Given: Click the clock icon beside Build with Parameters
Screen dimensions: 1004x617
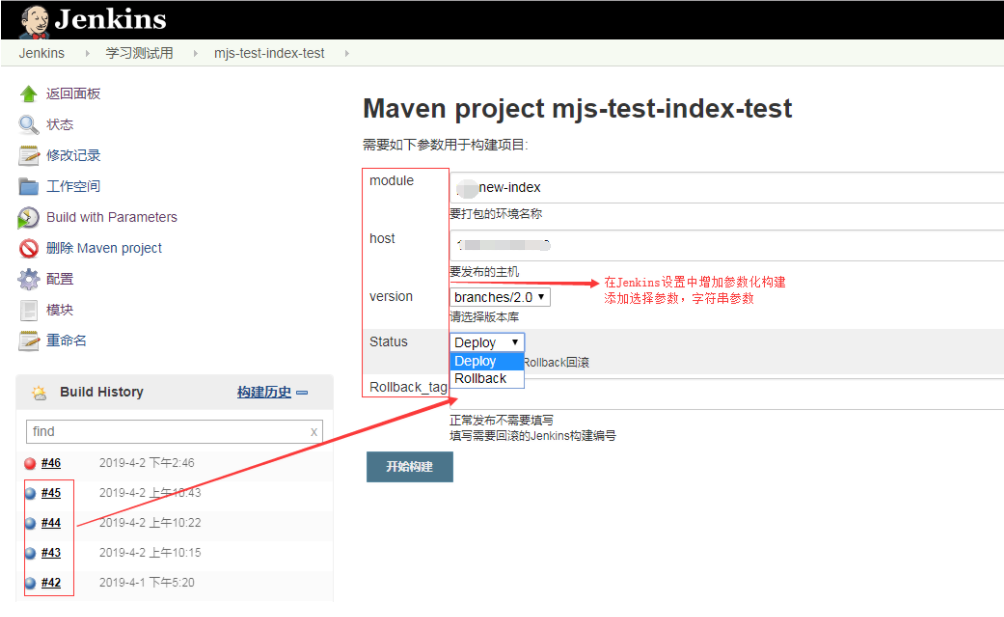Looking at the screenshot, I should click(x=28, y=218).
